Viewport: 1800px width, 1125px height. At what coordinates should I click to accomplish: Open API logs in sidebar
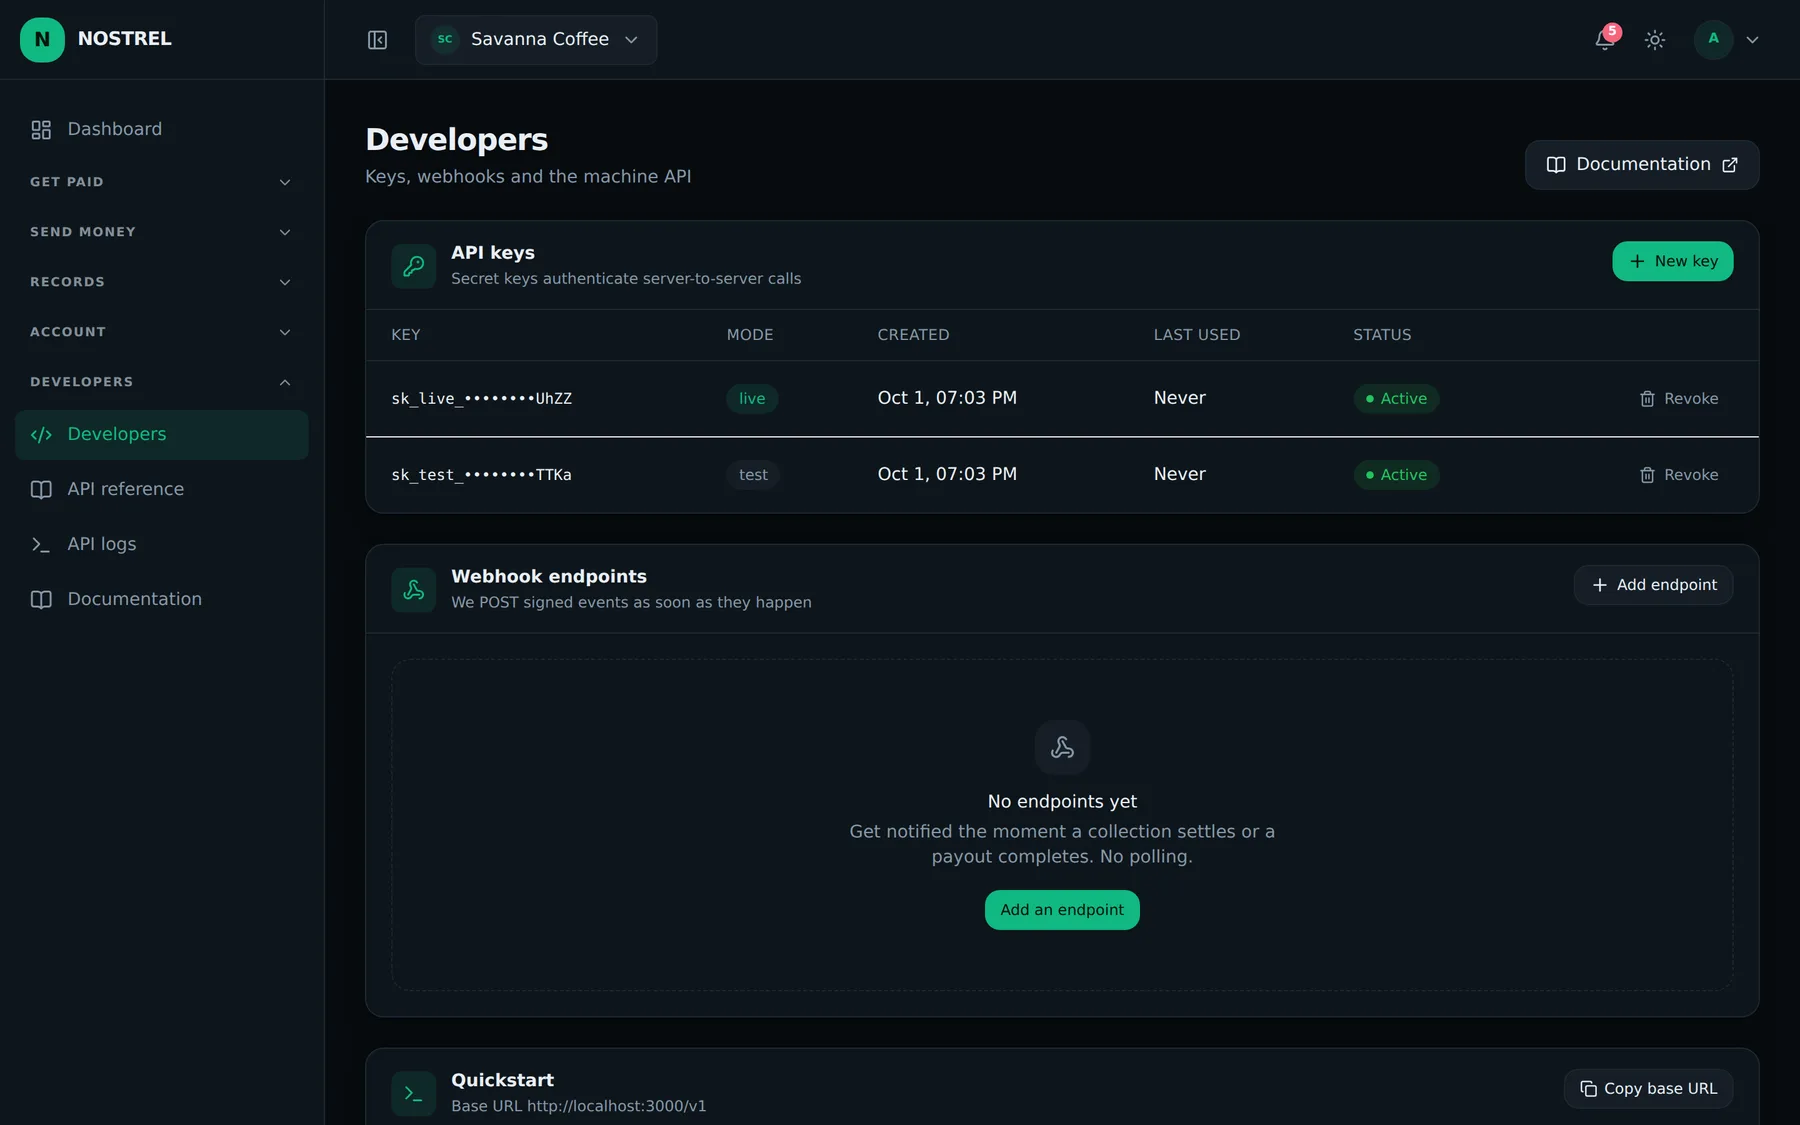[162, 544]
